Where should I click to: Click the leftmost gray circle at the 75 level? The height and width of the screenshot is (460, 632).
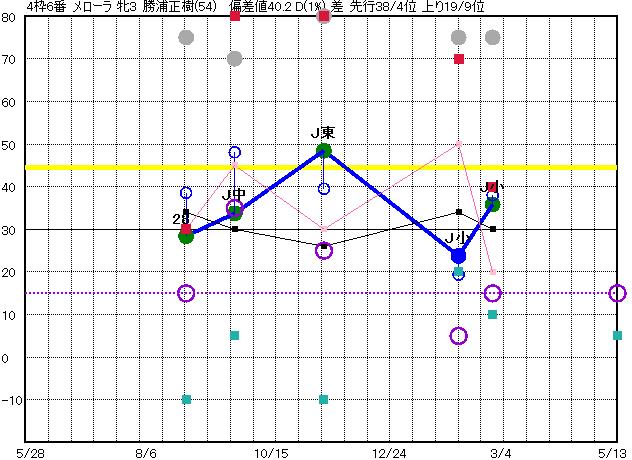(x=186, y=38)
